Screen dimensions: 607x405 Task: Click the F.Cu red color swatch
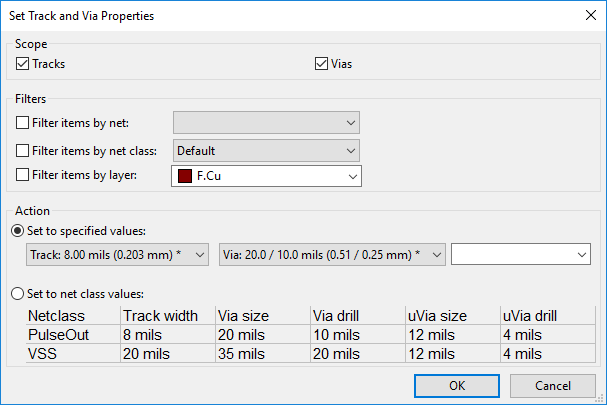[184, 177]
